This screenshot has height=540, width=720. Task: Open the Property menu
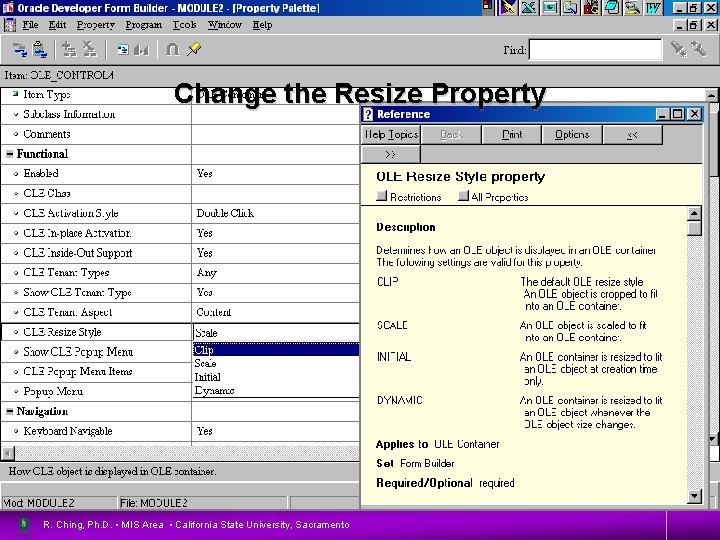click(96, 25)
